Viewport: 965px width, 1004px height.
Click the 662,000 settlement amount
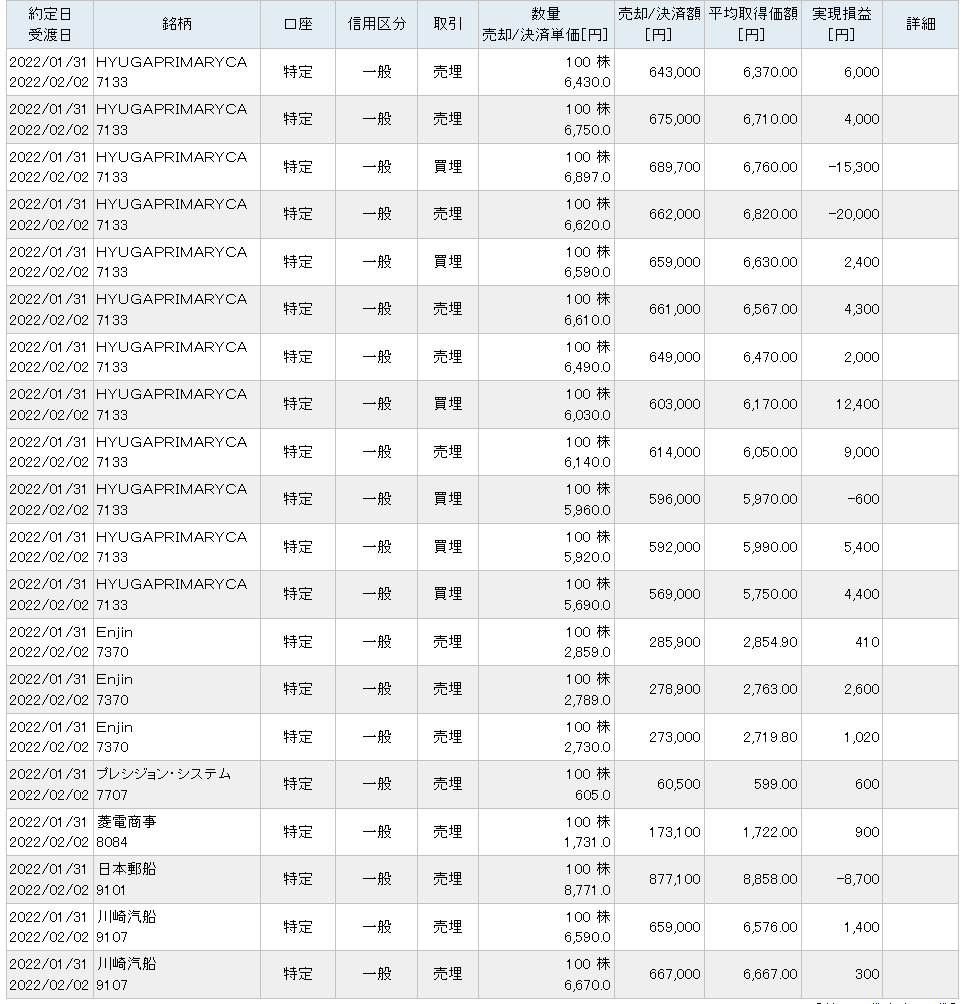[674, 215]
